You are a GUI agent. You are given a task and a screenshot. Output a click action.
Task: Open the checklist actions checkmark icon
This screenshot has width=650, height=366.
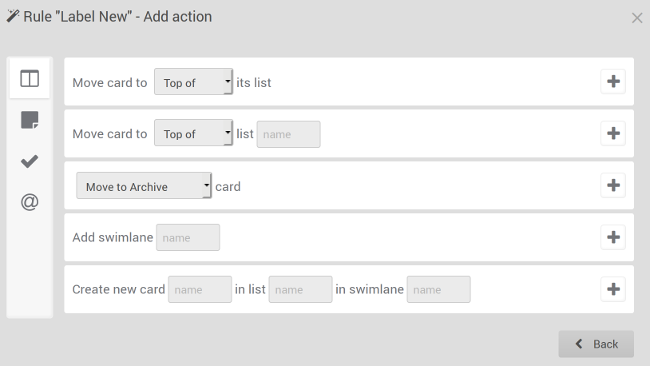29,161
